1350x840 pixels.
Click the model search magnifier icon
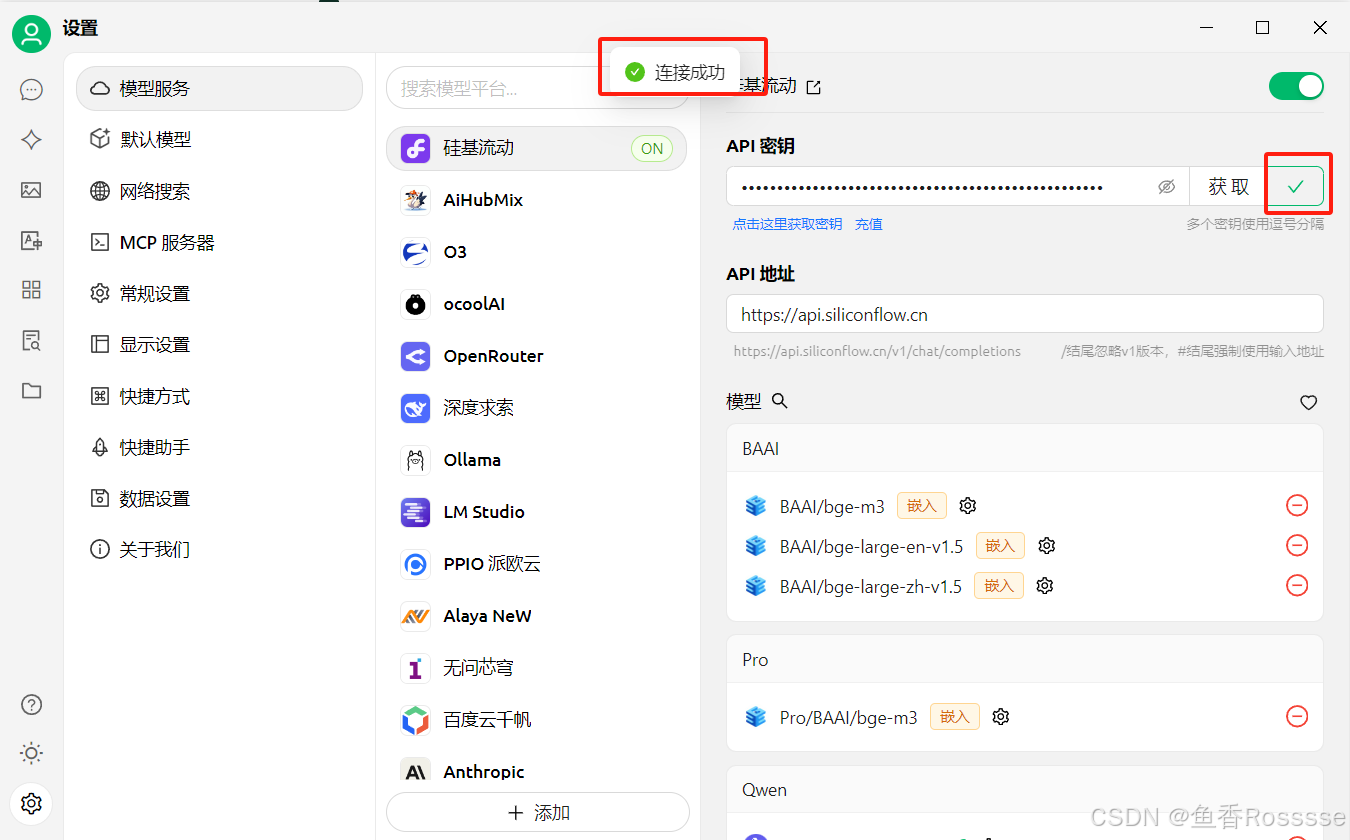point(780,401)
